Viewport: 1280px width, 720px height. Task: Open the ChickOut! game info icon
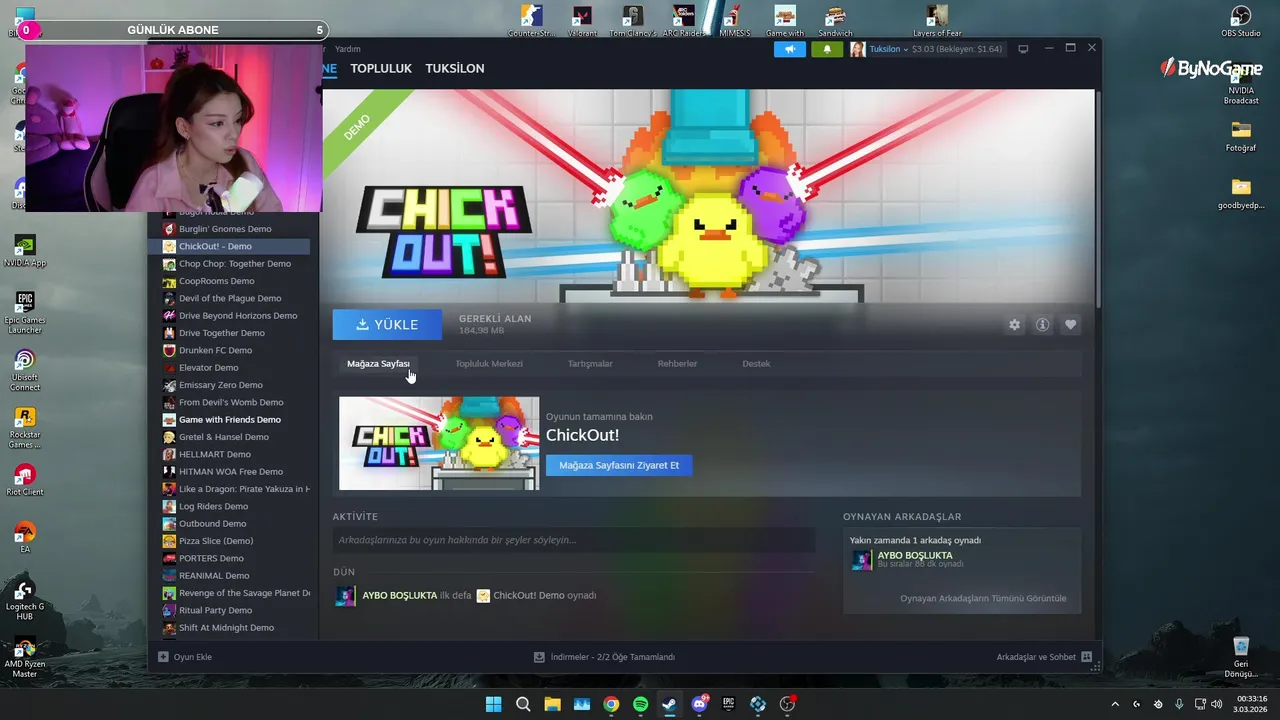coord(1042,325)
